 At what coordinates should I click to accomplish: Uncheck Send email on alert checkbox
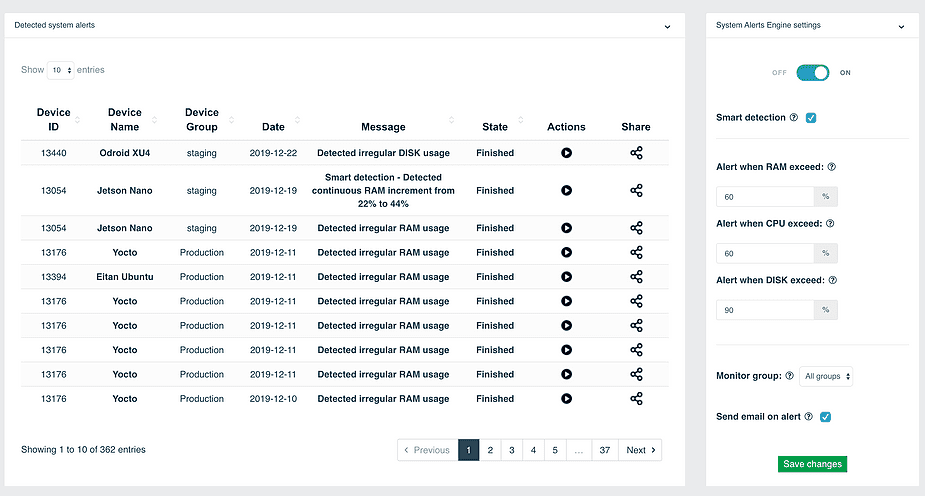(826, 417)
